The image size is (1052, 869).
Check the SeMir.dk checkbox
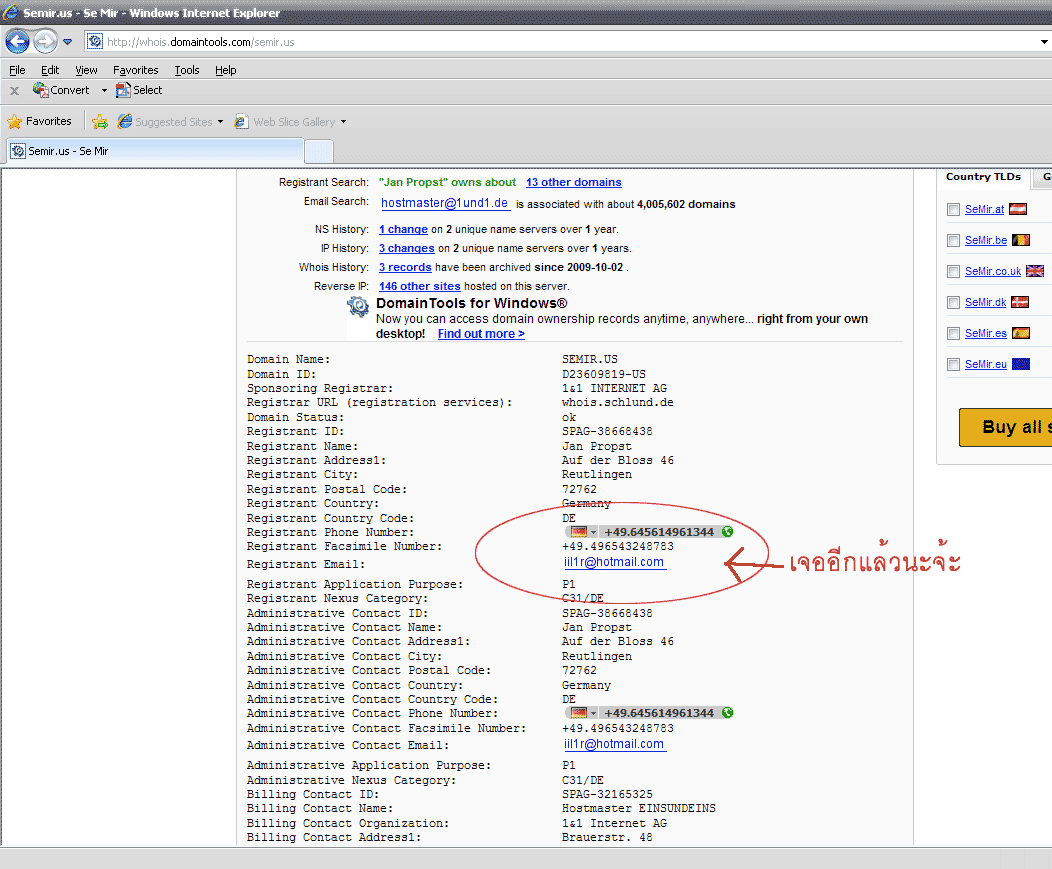[x=953, y=303]
